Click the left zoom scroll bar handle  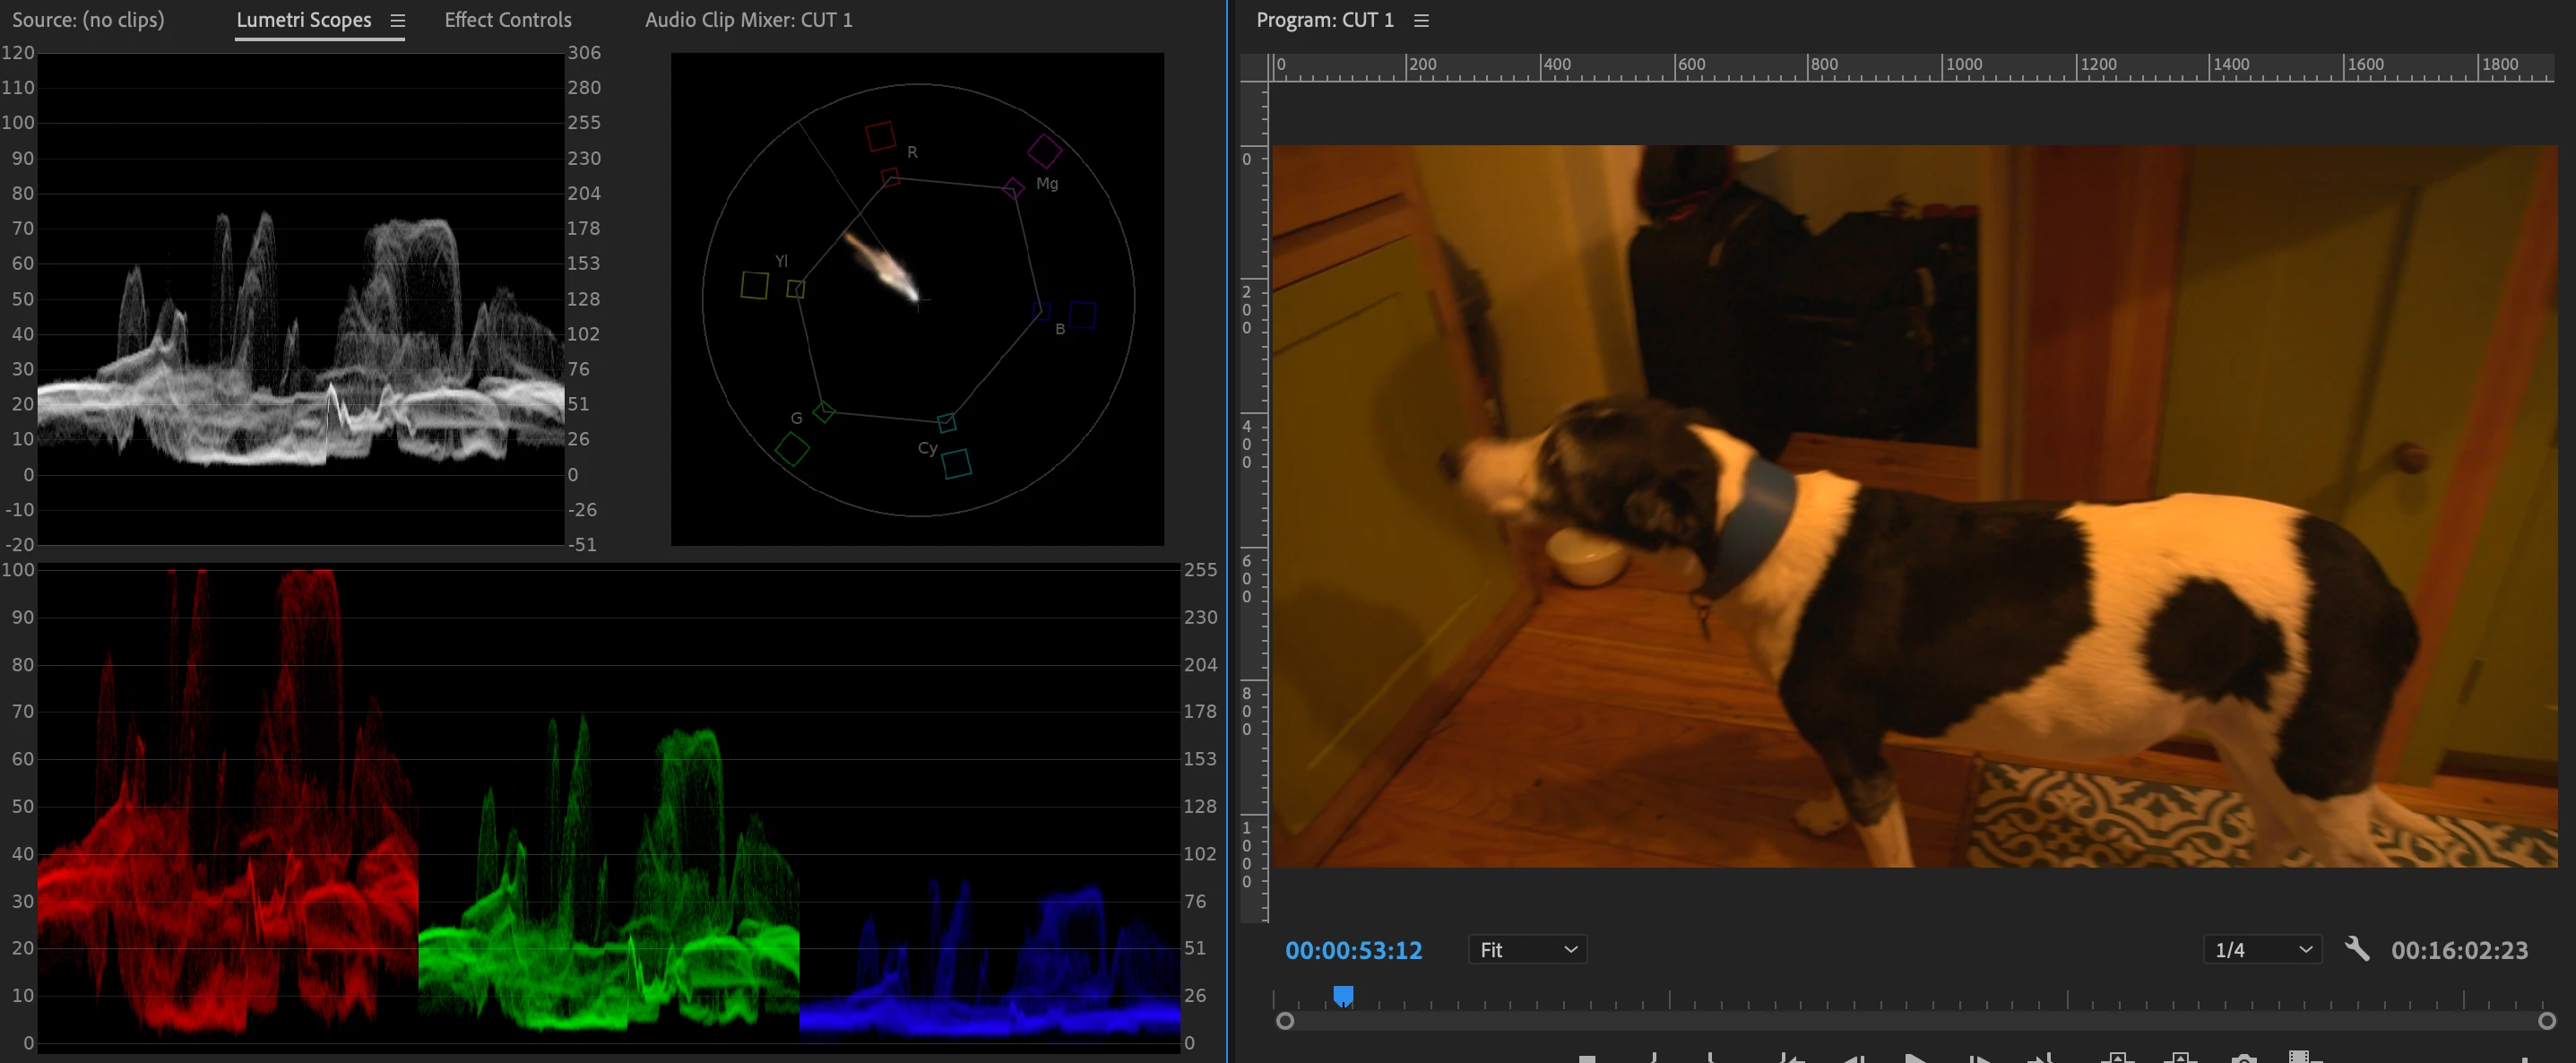pos(1285,1020)
